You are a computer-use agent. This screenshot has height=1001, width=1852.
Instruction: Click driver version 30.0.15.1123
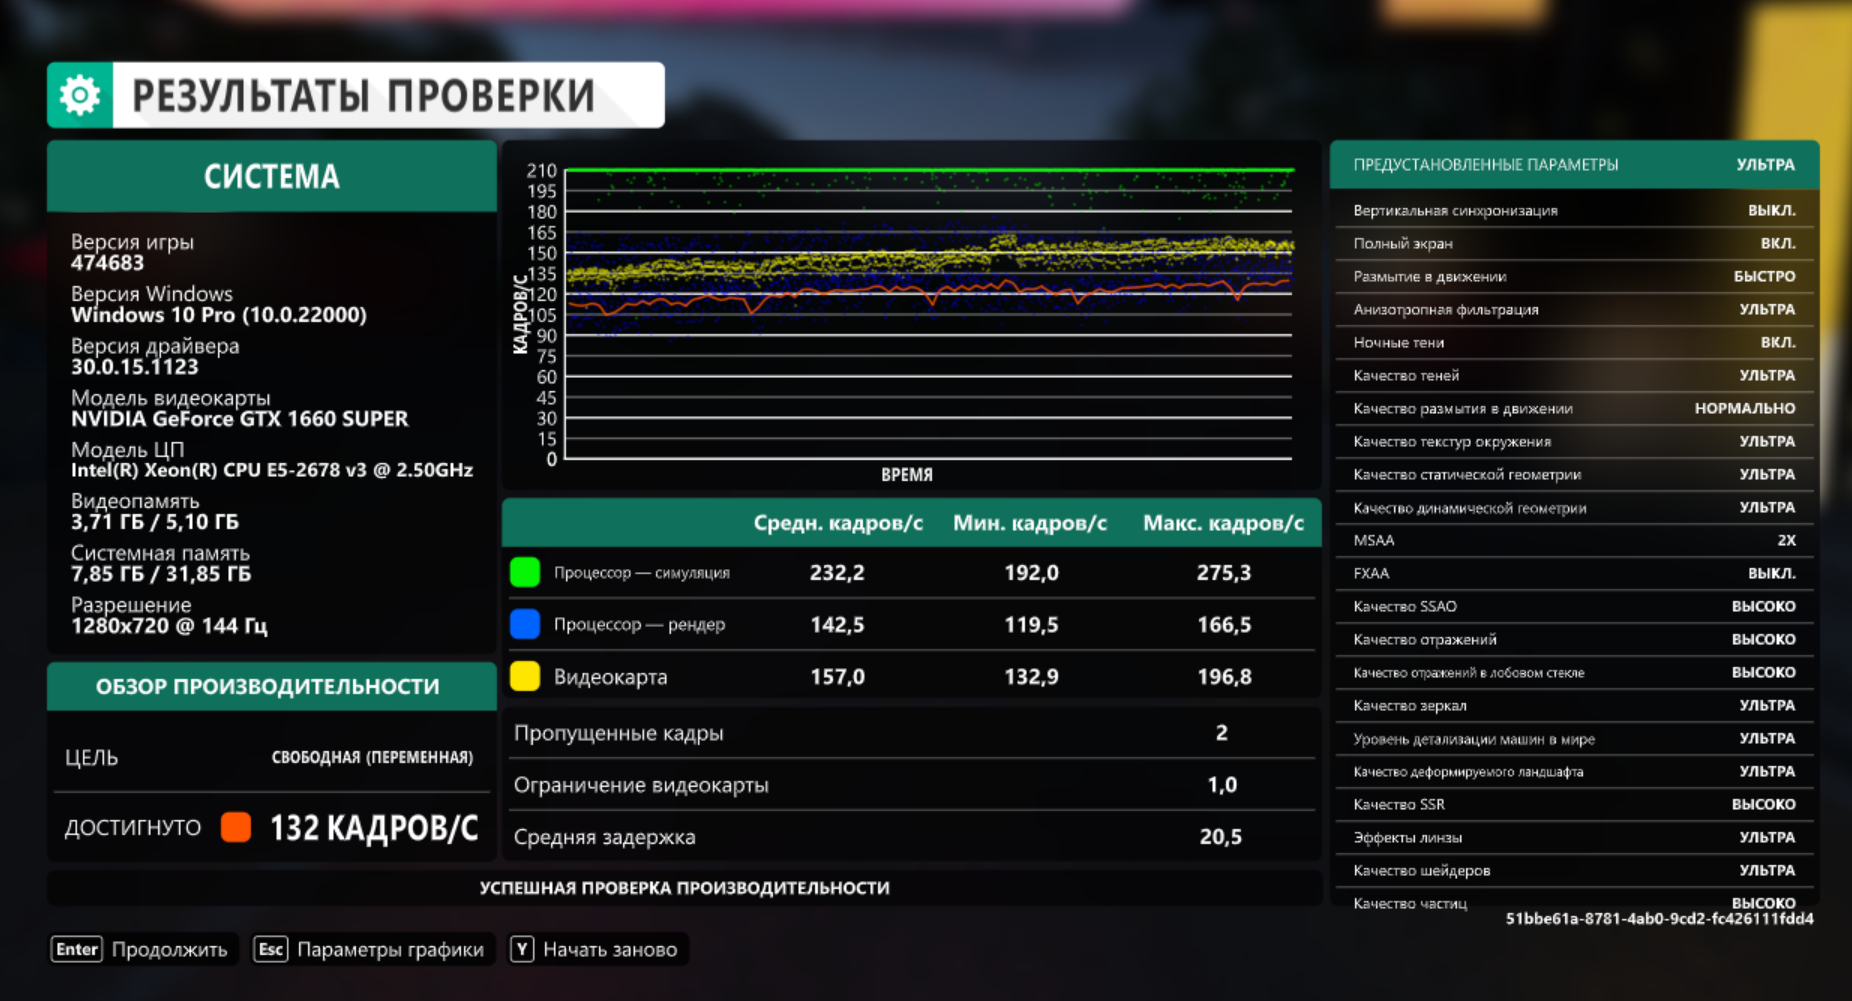tap(134, 367)
